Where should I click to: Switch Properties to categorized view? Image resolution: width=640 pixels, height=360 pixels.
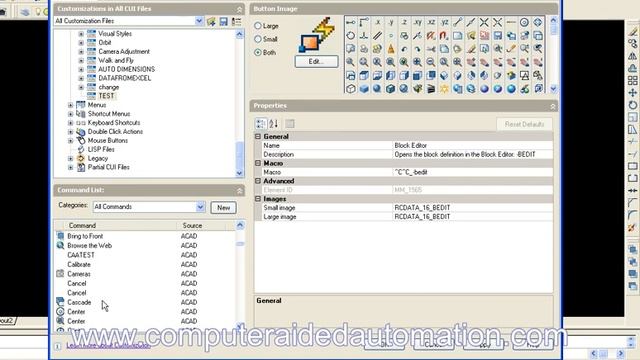[260, 123]
